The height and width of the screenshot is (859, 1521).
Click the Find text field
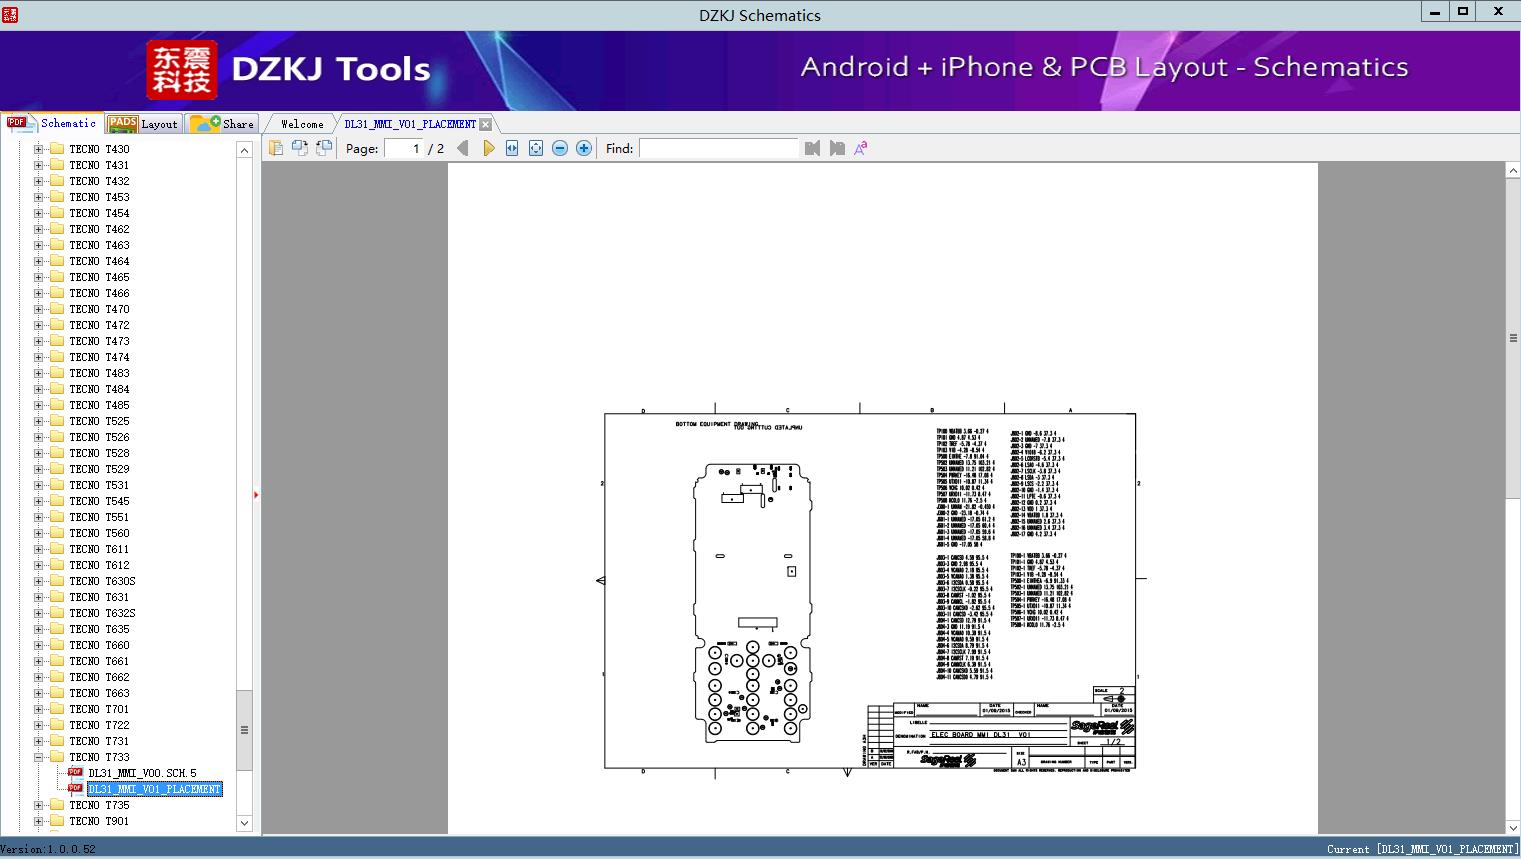click(x=718, y=148)
